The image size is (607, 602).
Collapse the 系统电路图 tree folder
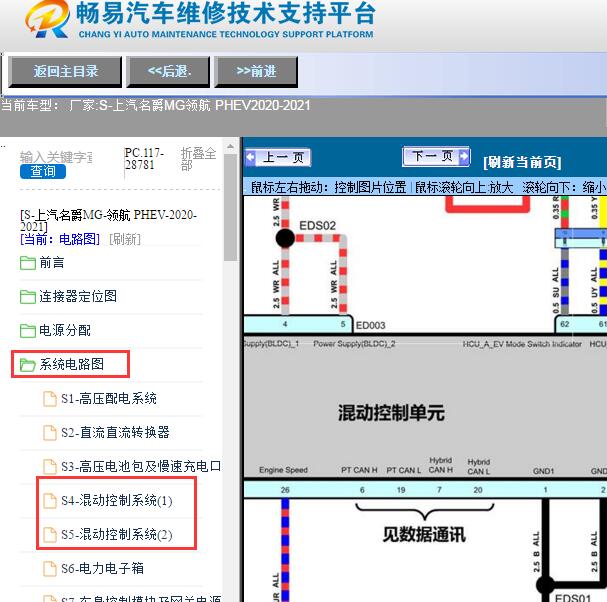71,364
